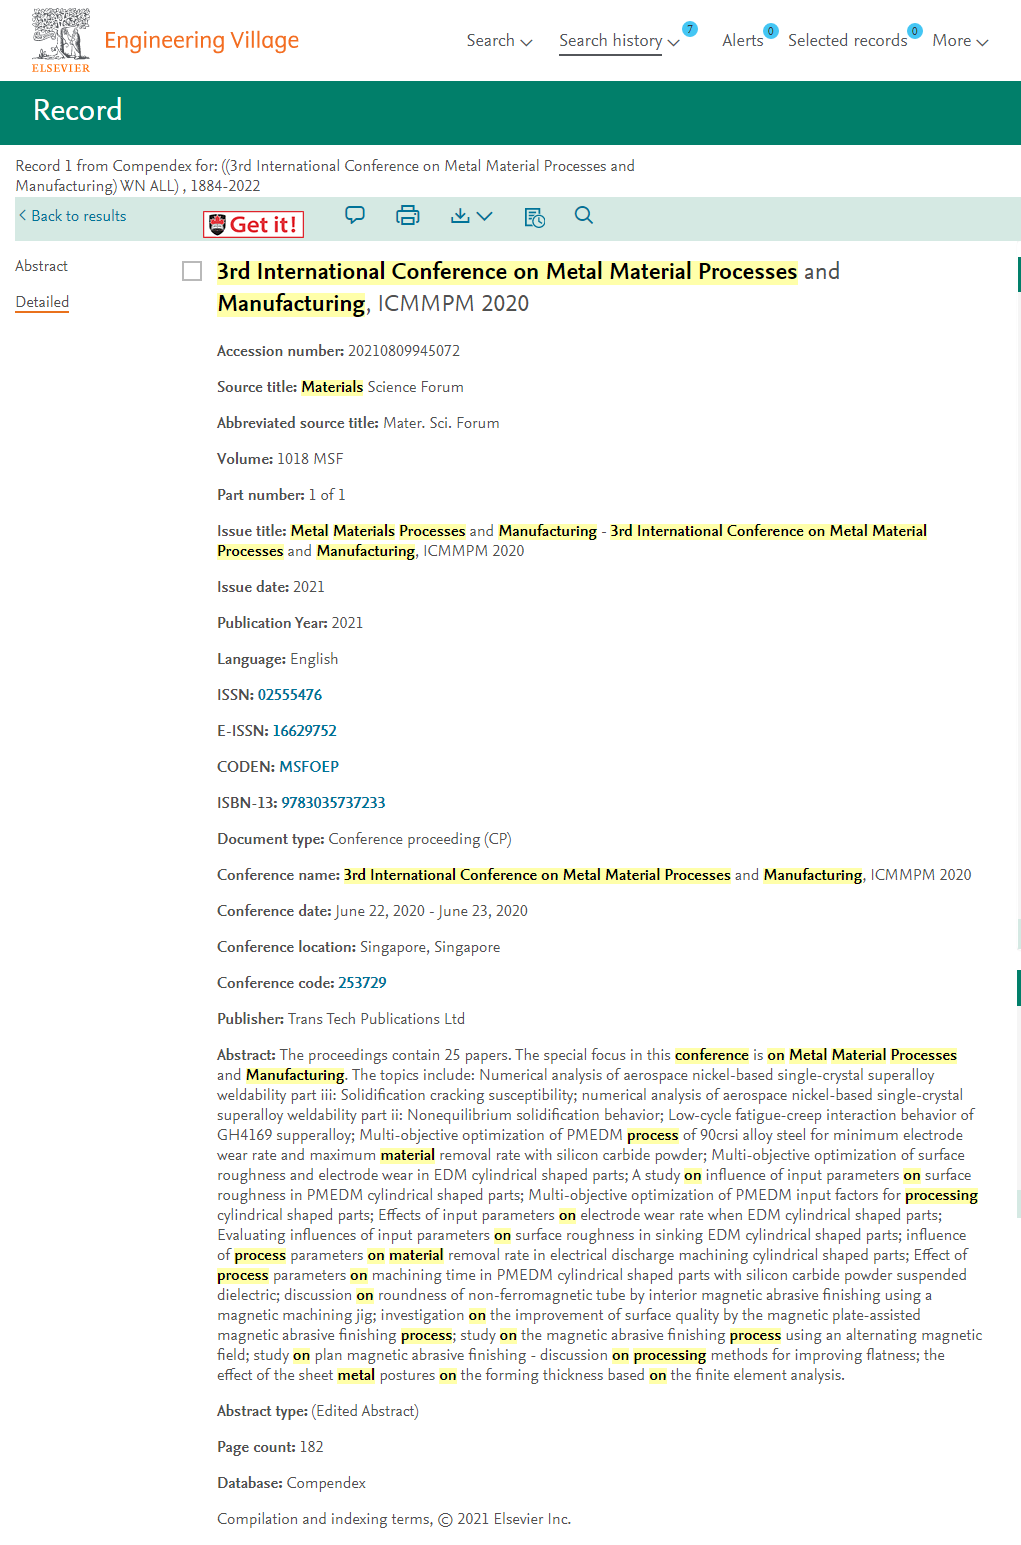
Task: Open the comment speech bubble icon
Action: tap(355, 215)
